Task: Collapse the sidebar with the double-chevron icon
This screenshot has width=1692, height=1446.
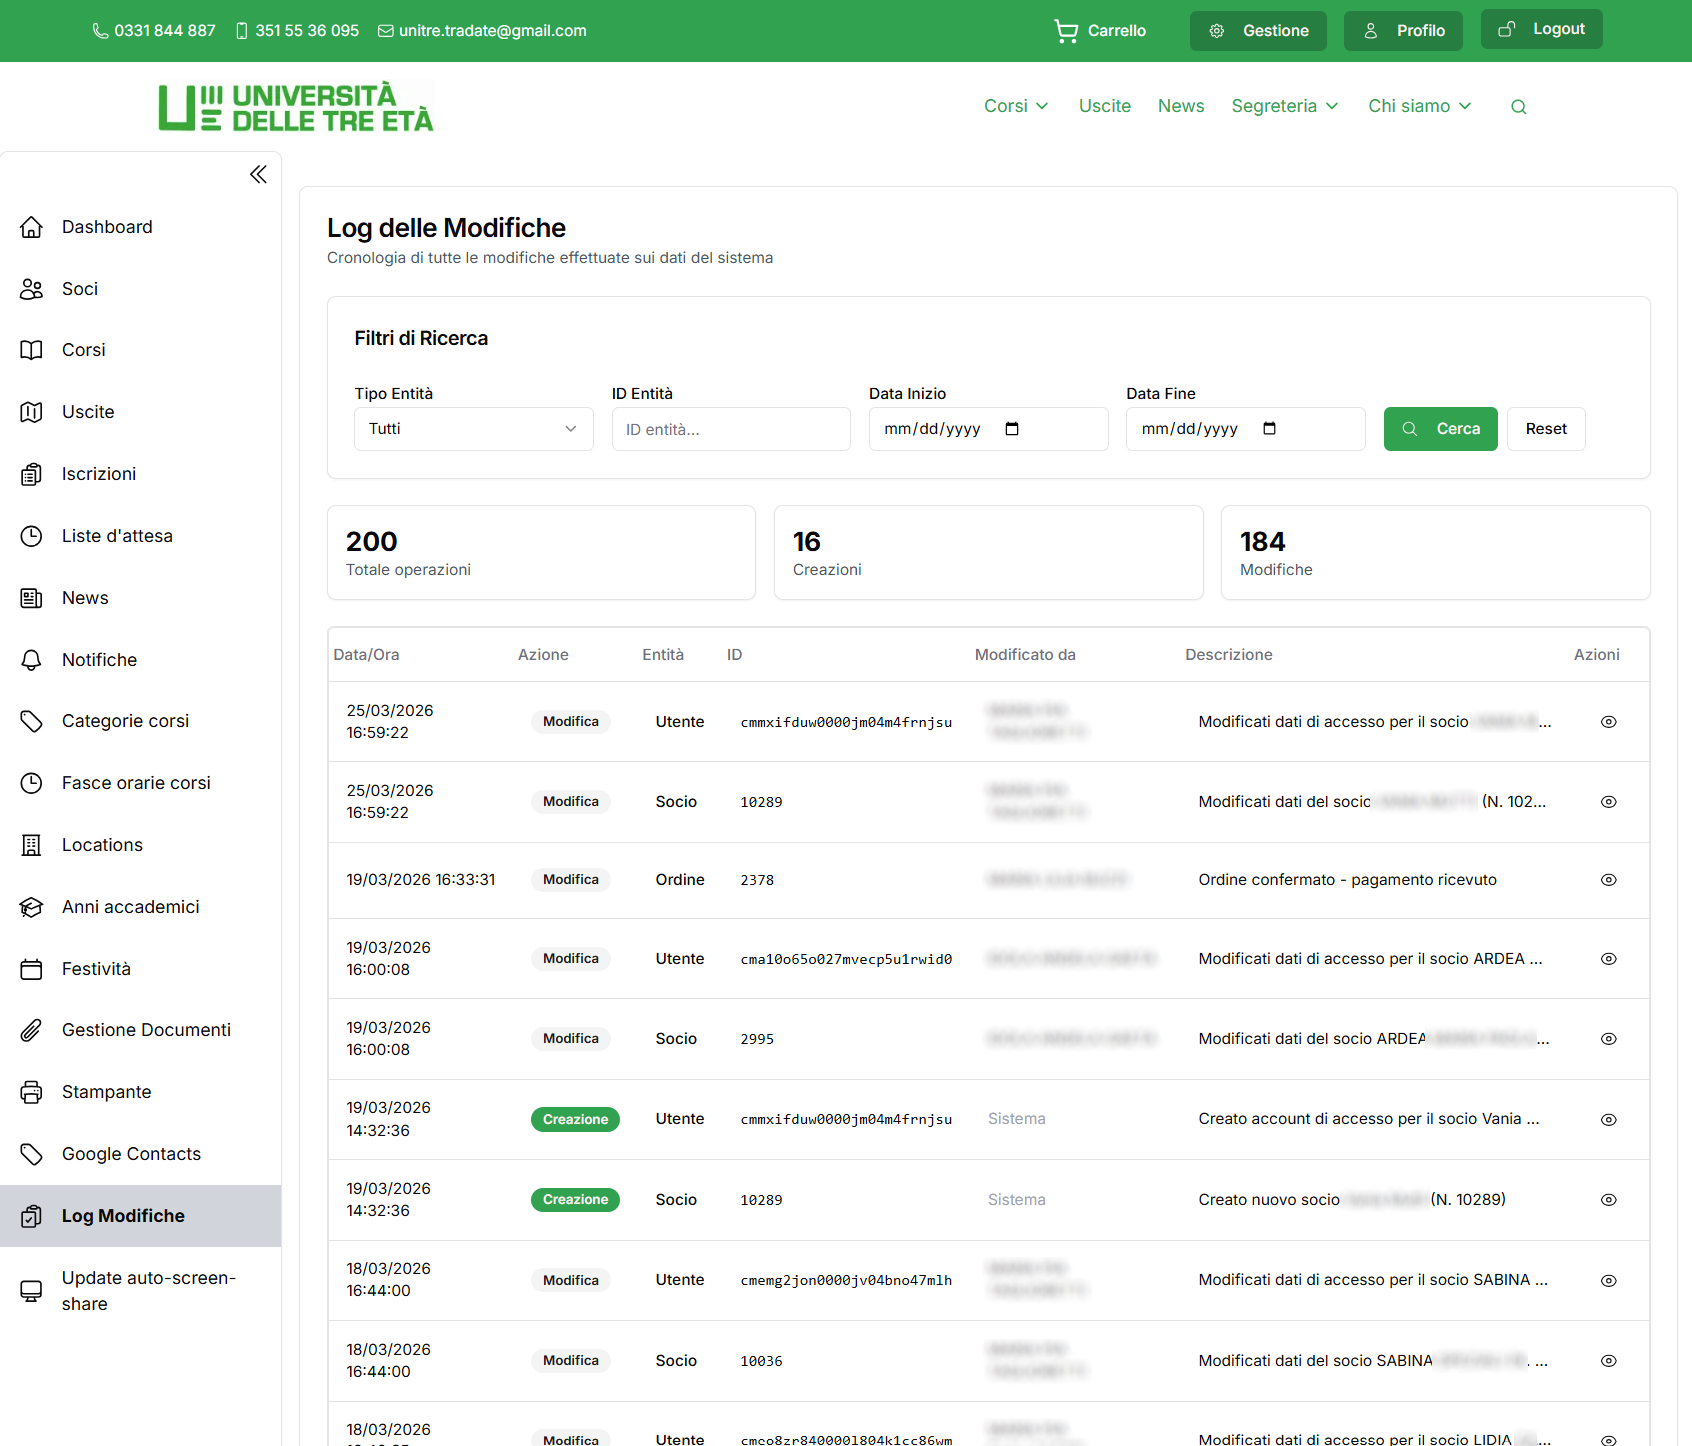Action: (258, 175)
